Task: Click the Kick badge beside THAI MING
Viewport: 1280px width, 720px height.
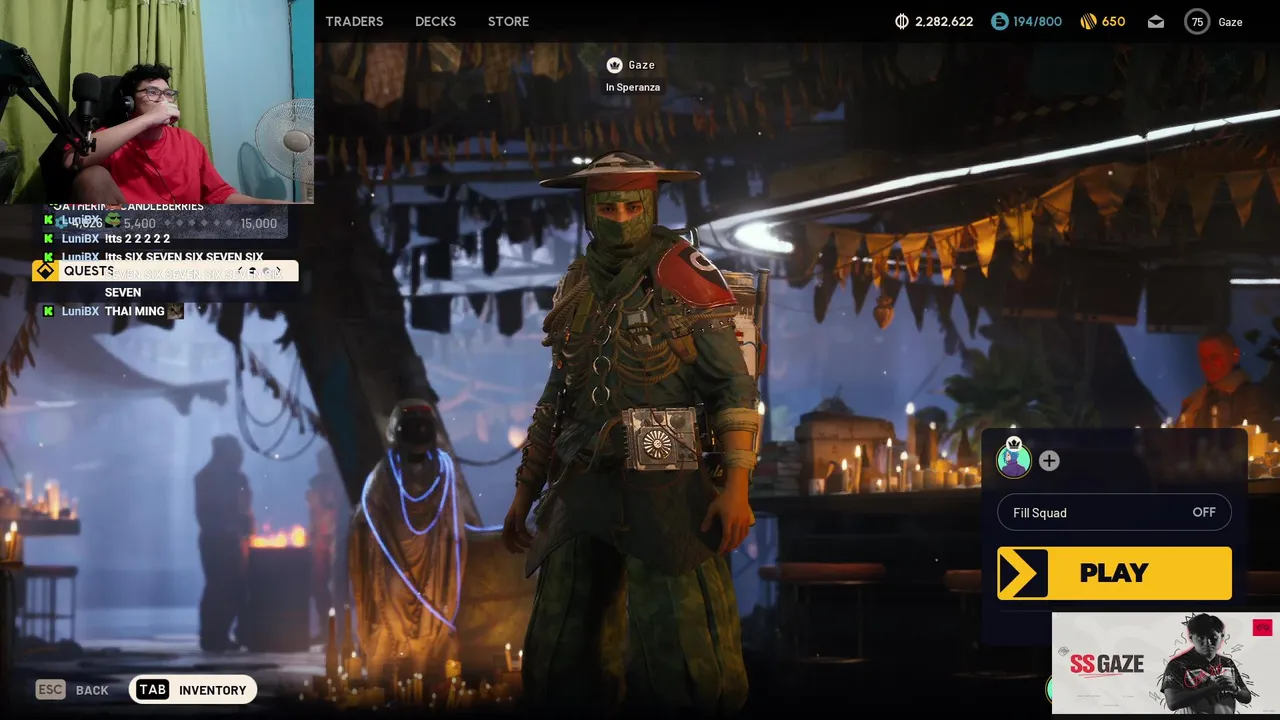Action: click(x=48, y=311)
